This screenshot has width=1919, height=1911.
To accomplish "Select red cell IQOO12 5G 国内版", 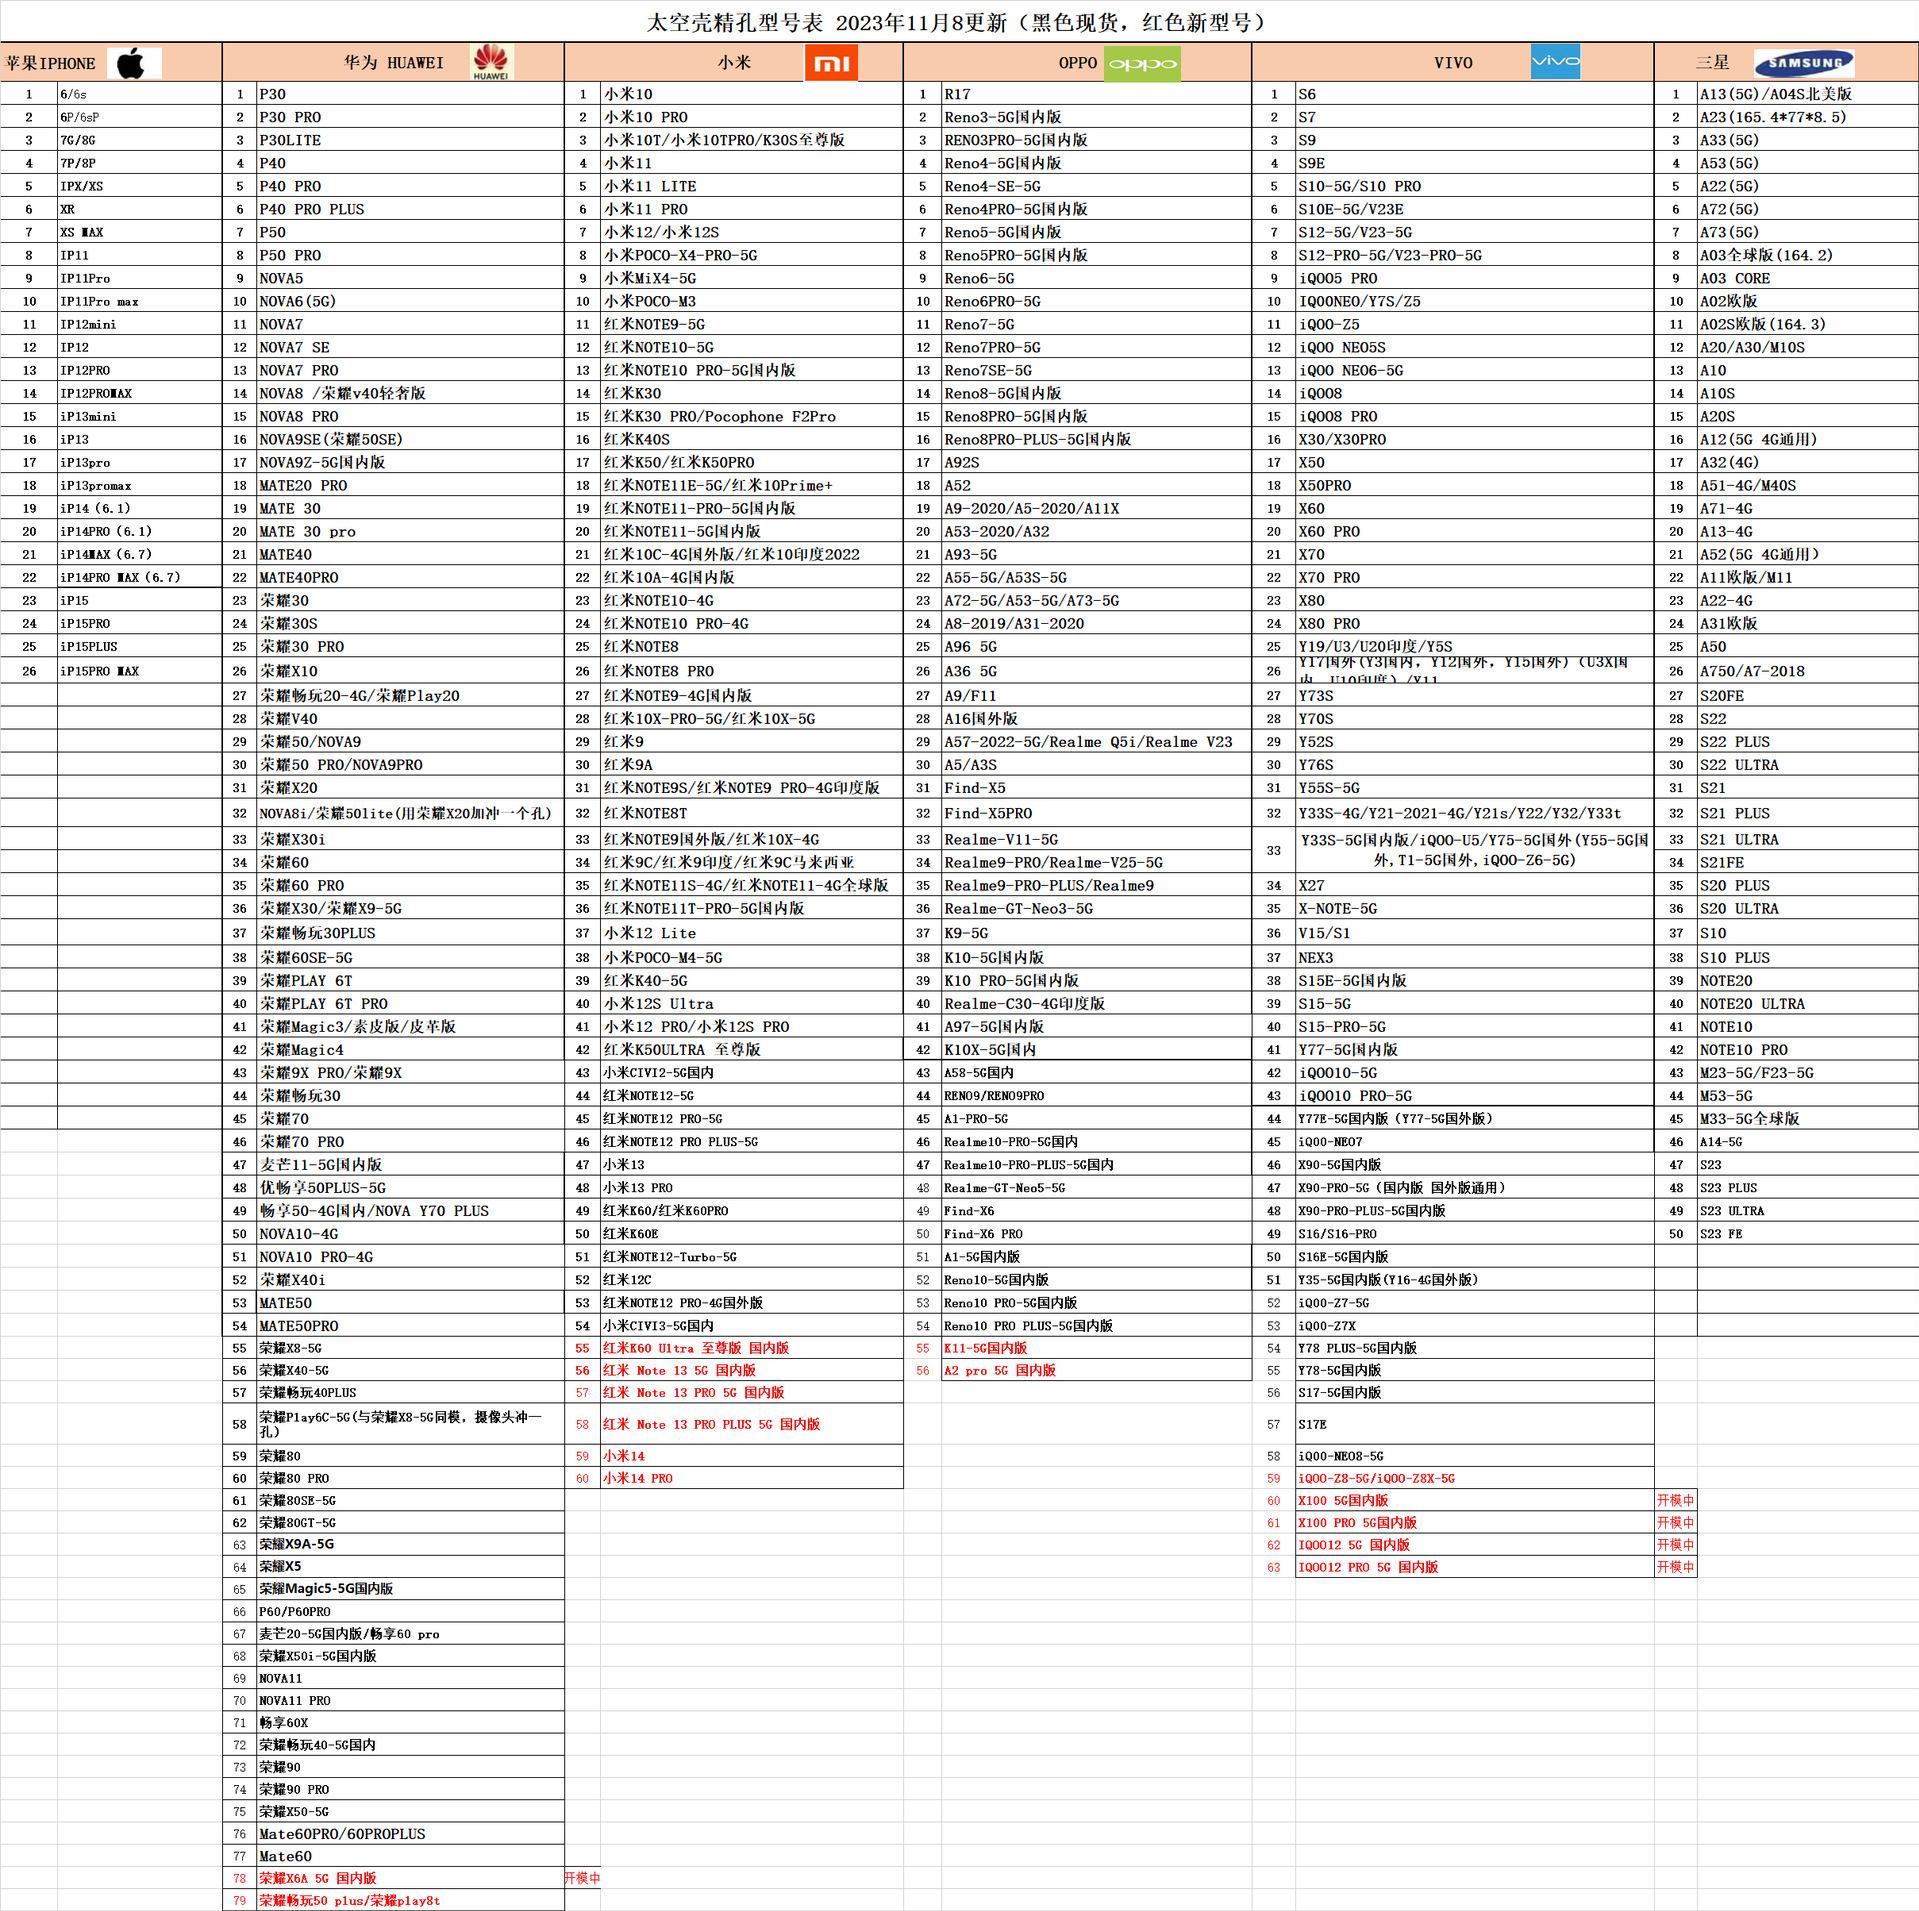I will pyautogui.click(x=1474, y=1545).
